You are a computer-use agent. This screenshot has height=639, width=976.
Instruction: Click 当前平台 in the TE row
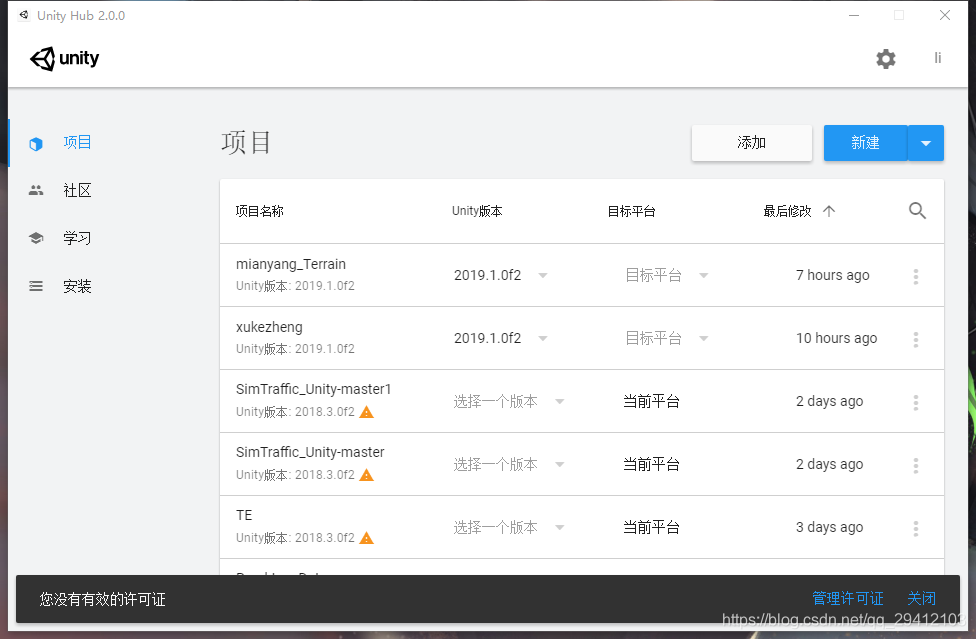click(x=651, y=527)
